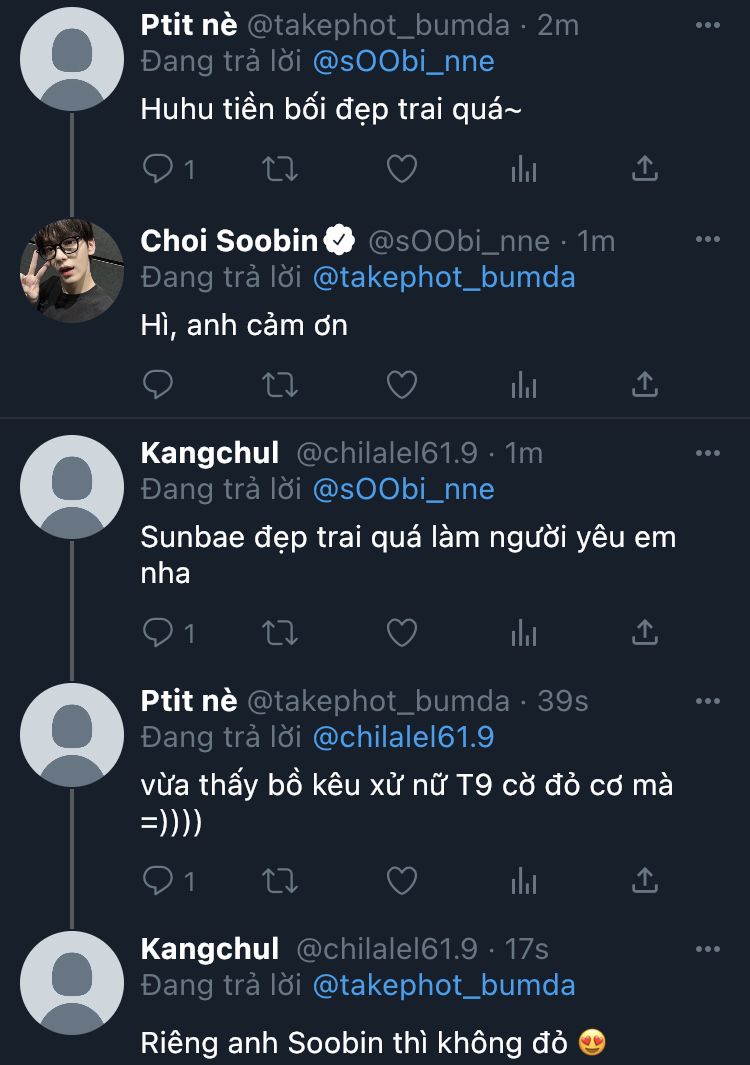Viewport: 750px width, 1065px height.
Task: Open the @sOObi_nne mention under Kangchul's 1m tweet
Action: [x=403, y=489]
